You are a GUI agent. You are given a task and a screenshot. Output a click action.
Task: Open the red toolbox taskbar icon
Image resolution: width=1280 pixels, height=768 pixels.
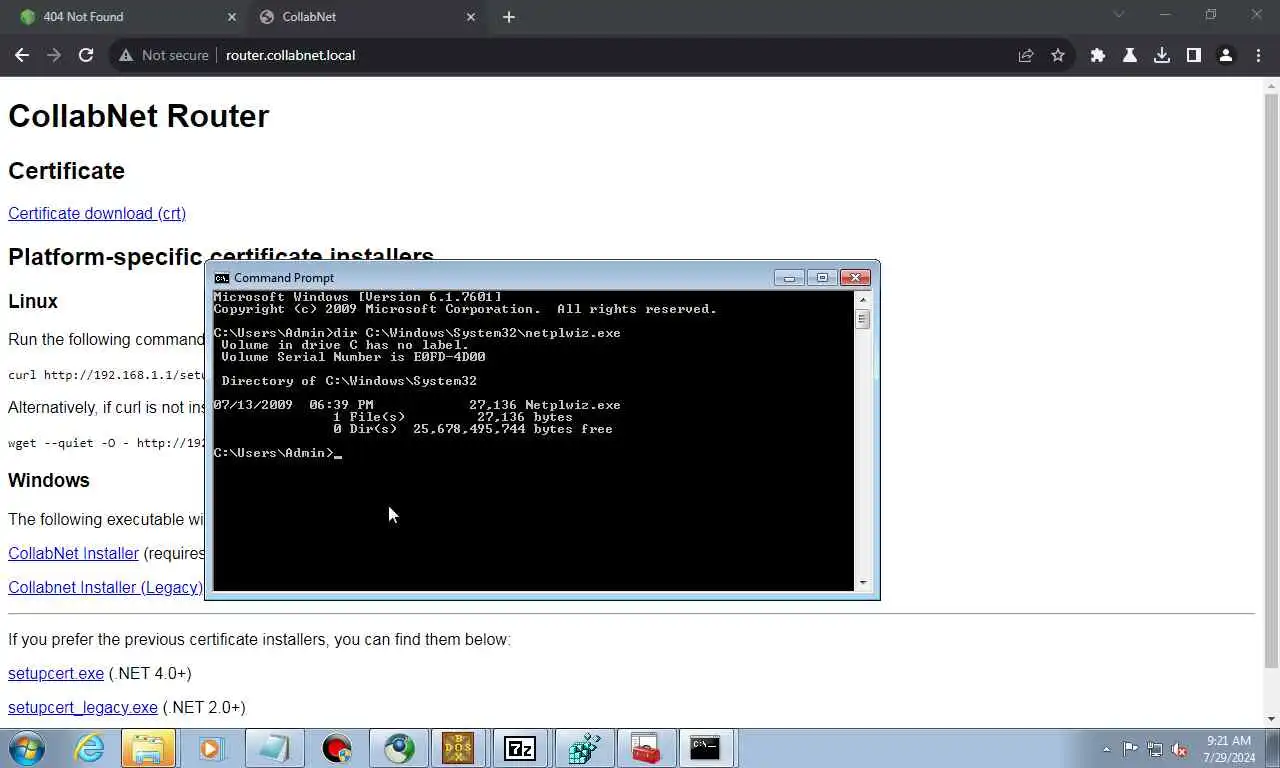click(645, 748)
